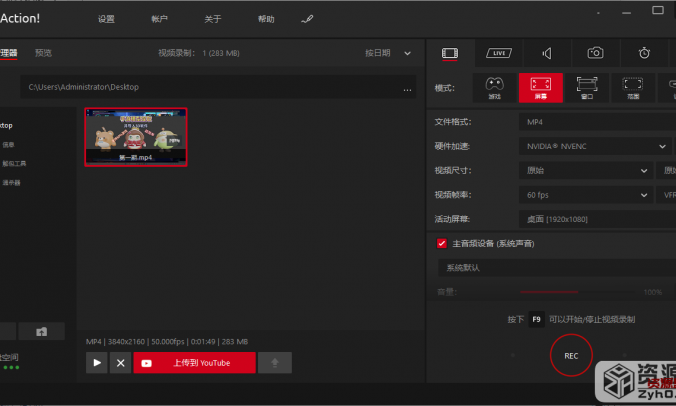
Task: Expand the NVIDIA NVENC hardware acceleration dropdown
Action: (x=595, y=147)
